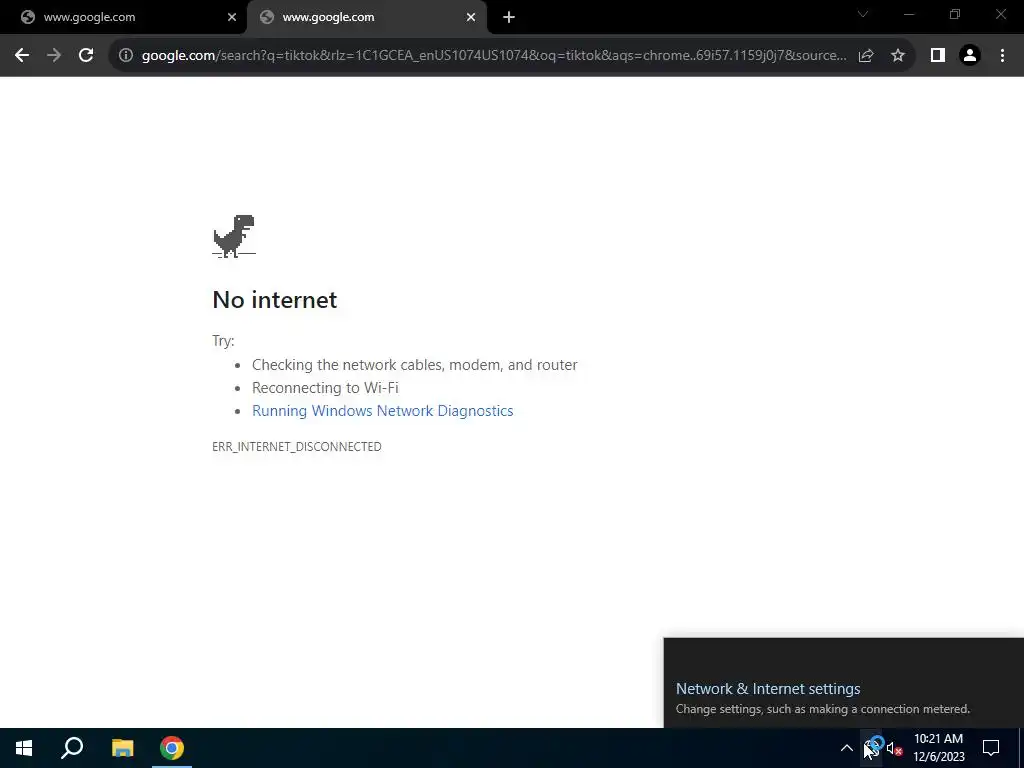Expand the tab search chevron
This screenshot has height=768, width=1024.
click(863, 14)
